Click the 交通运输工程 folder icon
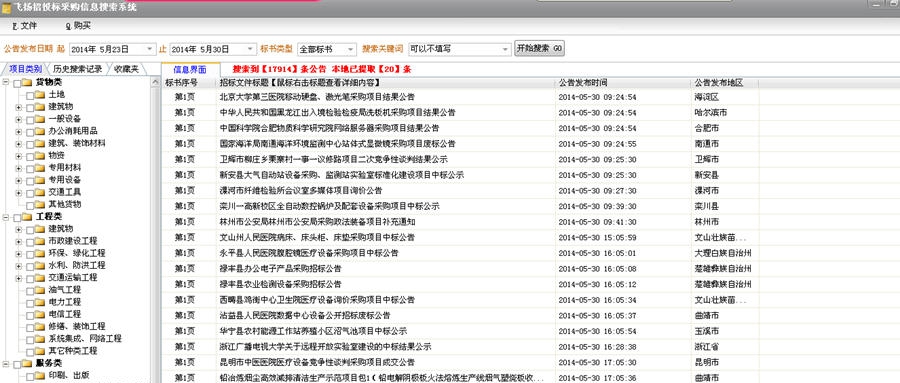Image resolution: width=900 pixels, height=383 pixels. tap(40, 278)
